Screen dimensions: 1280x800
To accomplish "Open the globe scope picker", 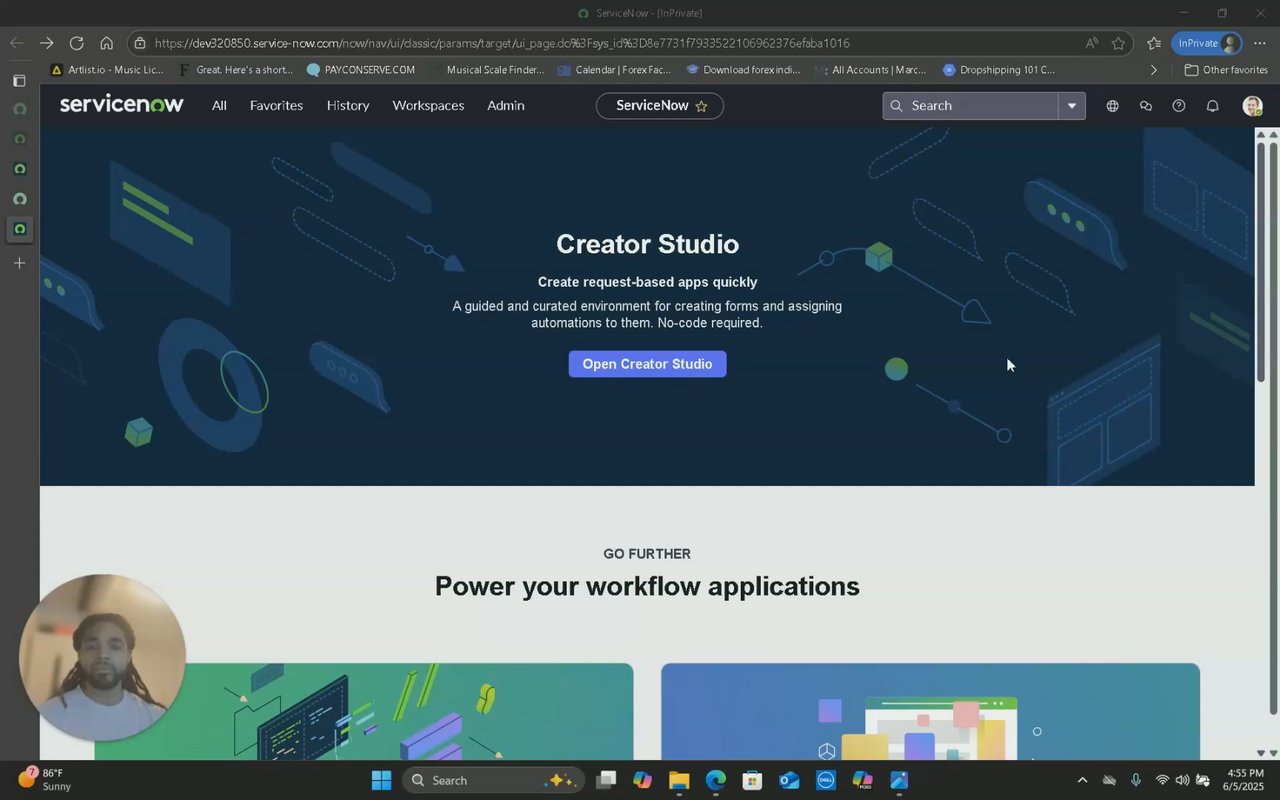I will point(1112,106).
